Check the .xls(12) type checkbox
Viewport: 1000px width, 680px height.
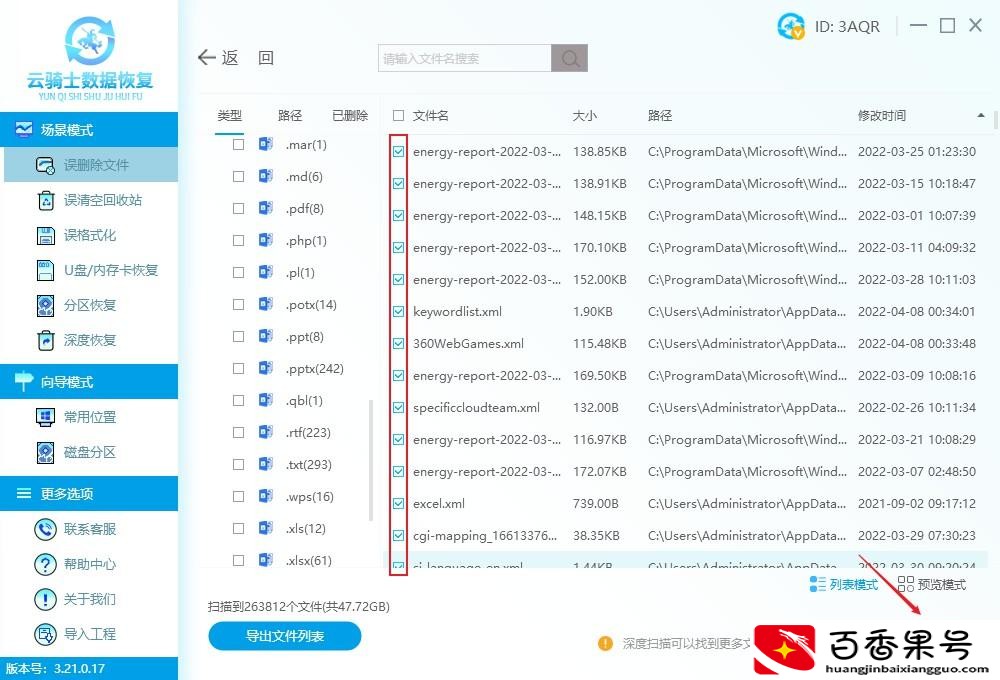point(239,528)
